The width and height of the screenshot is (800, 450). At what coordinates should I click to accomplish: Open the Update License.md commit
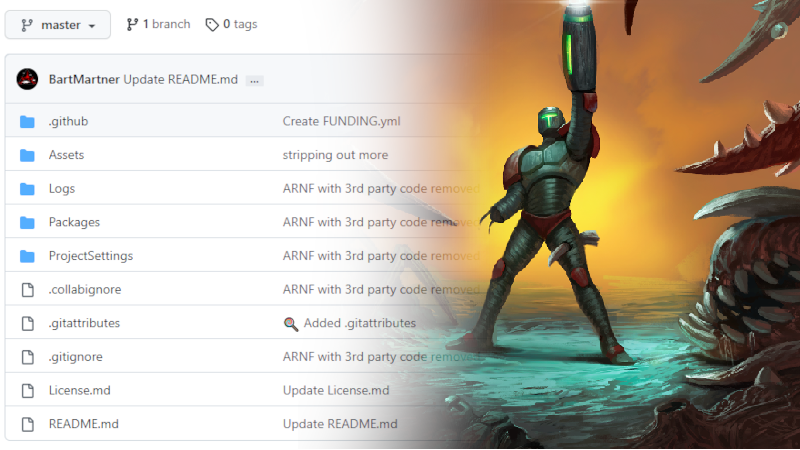[x=336, y=391]
